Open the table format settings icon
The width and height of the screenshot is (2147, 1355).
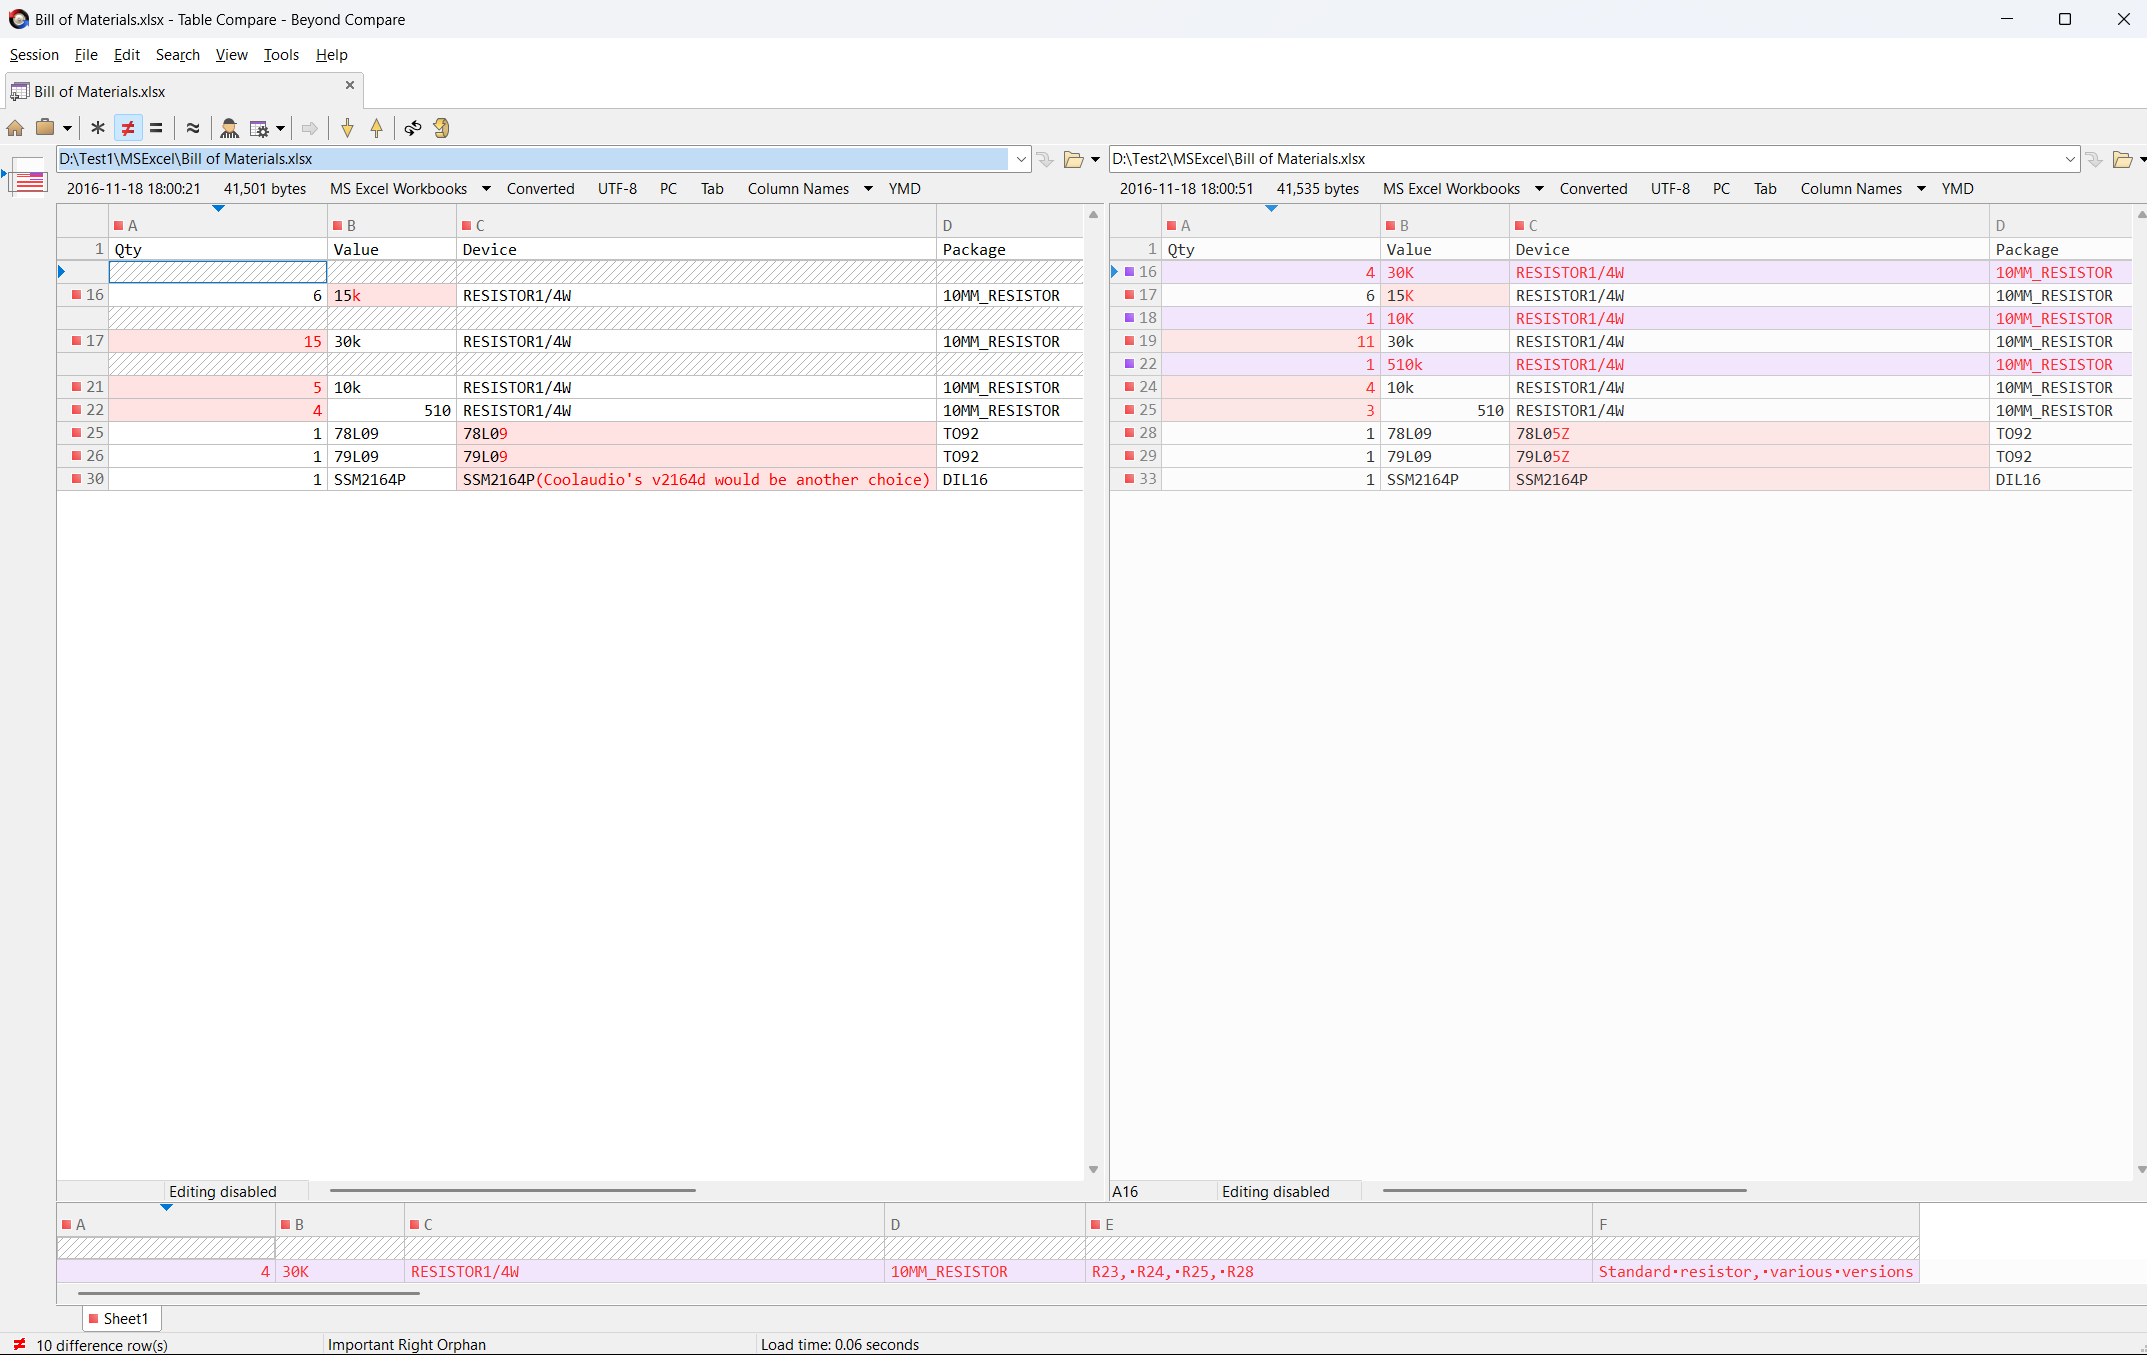pyautogui.click(x=259, y=128)
